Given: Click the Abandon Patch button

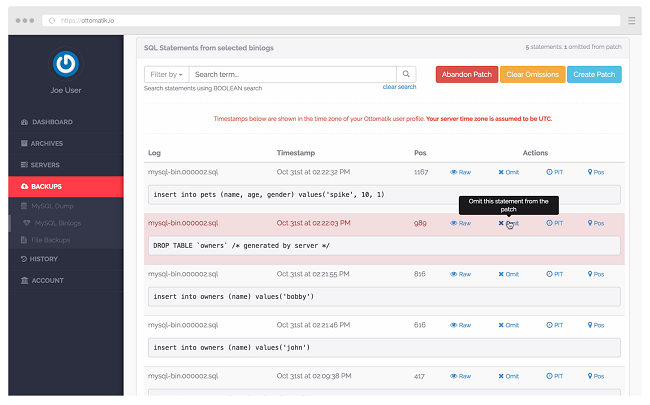Looking at the screenshot, I should point(467,75).
